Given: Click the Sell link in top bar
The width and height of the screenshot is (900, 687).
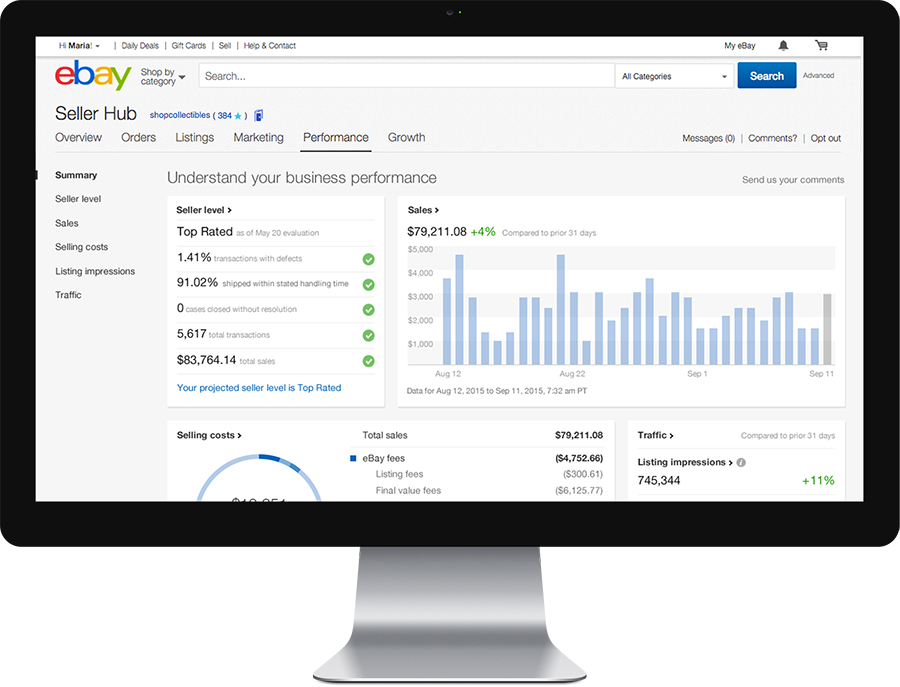Looking at the screenshot, I should [x=225, y=46].
